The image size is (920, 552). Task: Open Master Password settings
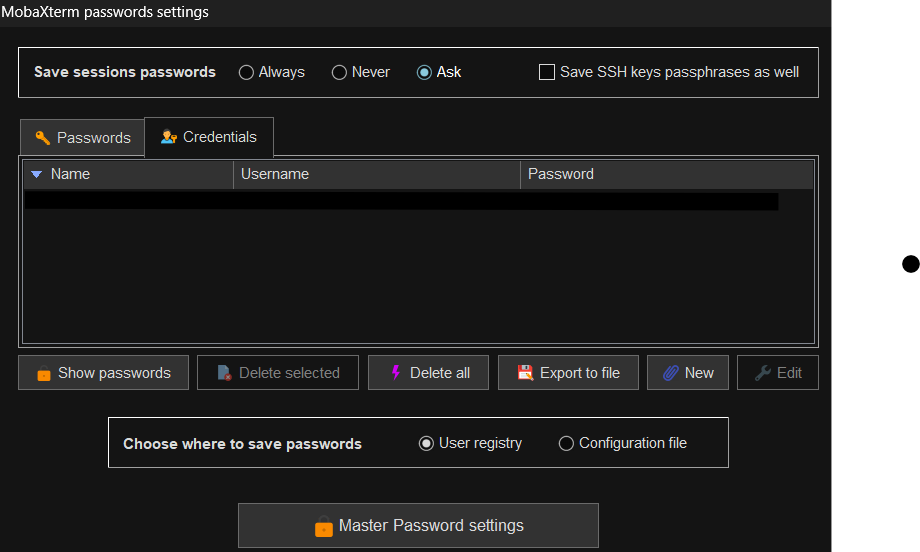tap(418, 526)
